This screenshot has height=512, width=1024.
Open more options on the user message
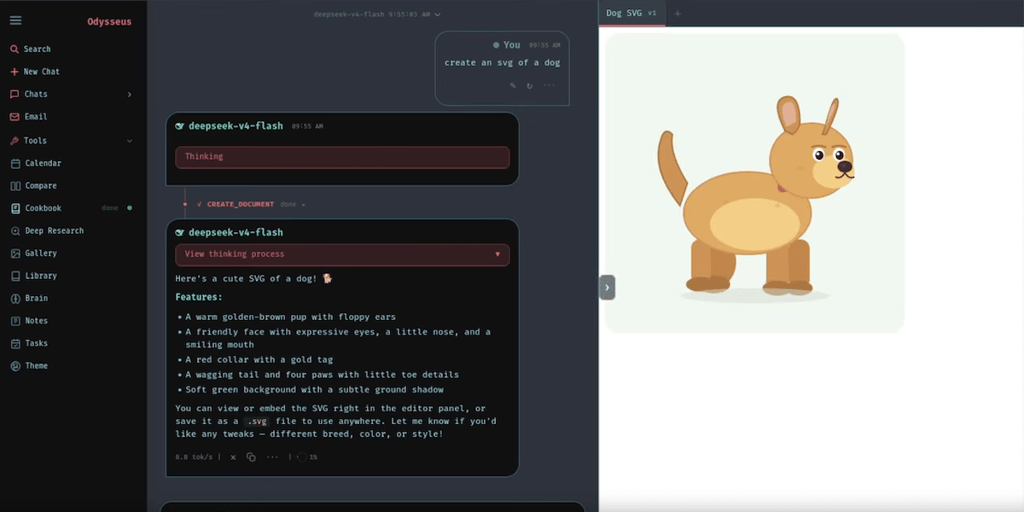pyautogui.click(x=549, y=86)
